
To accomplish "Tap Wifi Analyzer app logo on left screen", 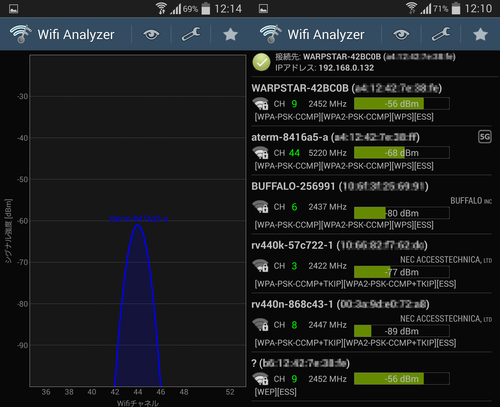I will click(x=21, y=34).
